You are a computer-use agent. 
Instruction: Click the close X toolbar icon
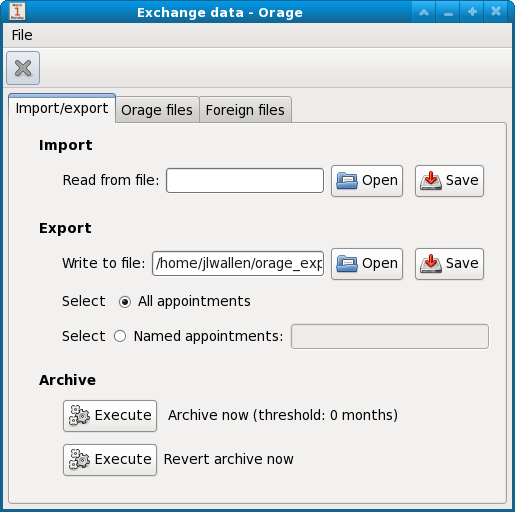click(x=23, y=68)
